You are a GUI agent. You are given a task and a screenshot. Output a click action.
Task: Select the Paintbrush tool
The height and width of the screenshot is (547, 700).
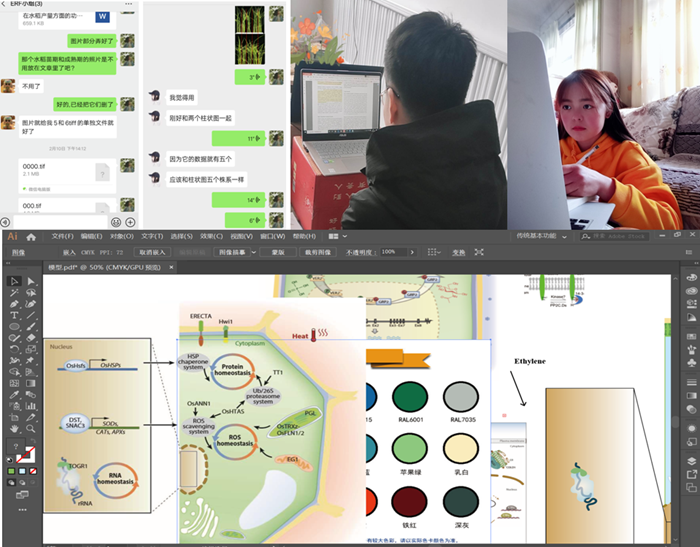[x=31, y=327]
